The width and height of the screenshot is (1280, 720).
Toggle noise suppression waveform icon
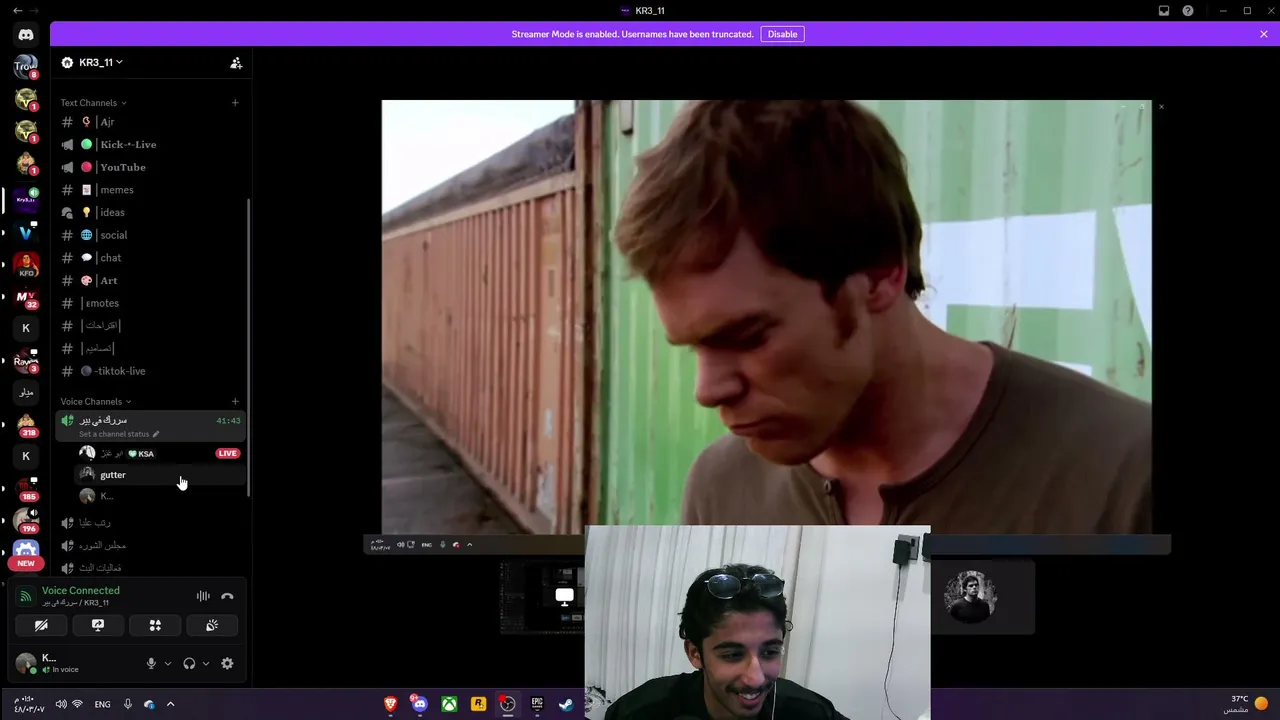[x=203, y=596]
